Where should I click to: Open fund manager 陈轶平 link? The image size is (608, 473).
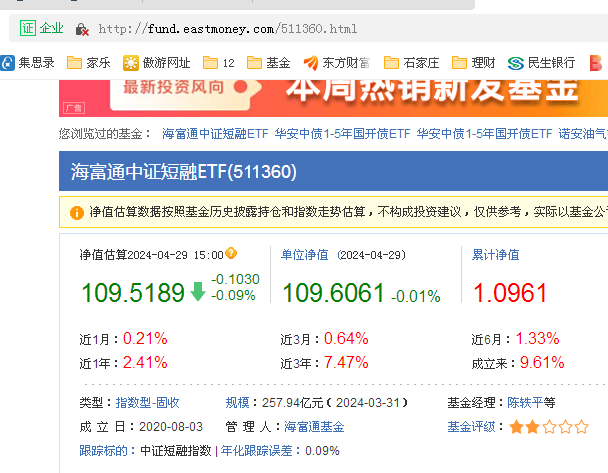tap(525, 403)
